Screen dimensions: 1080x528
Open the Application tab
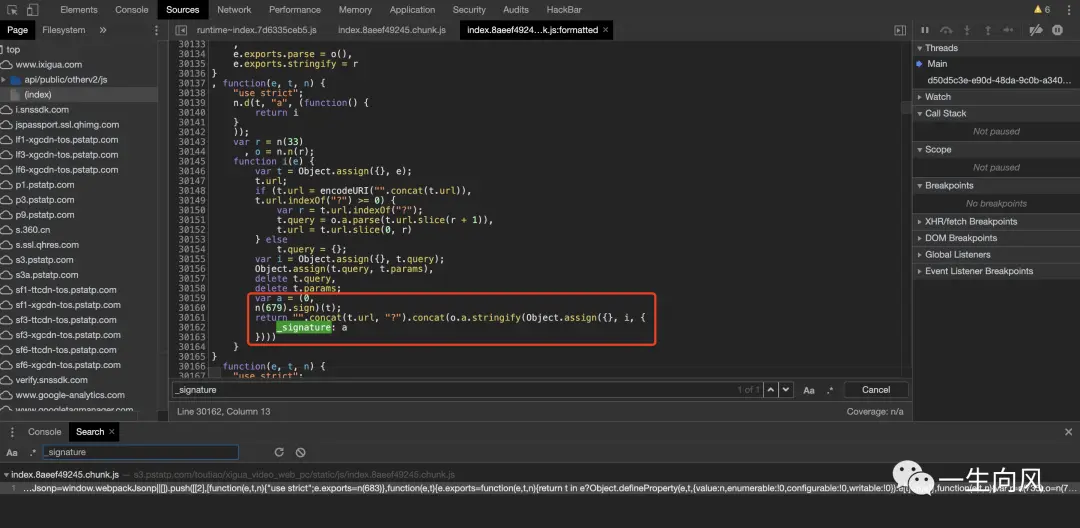click(x=412, y=10)
